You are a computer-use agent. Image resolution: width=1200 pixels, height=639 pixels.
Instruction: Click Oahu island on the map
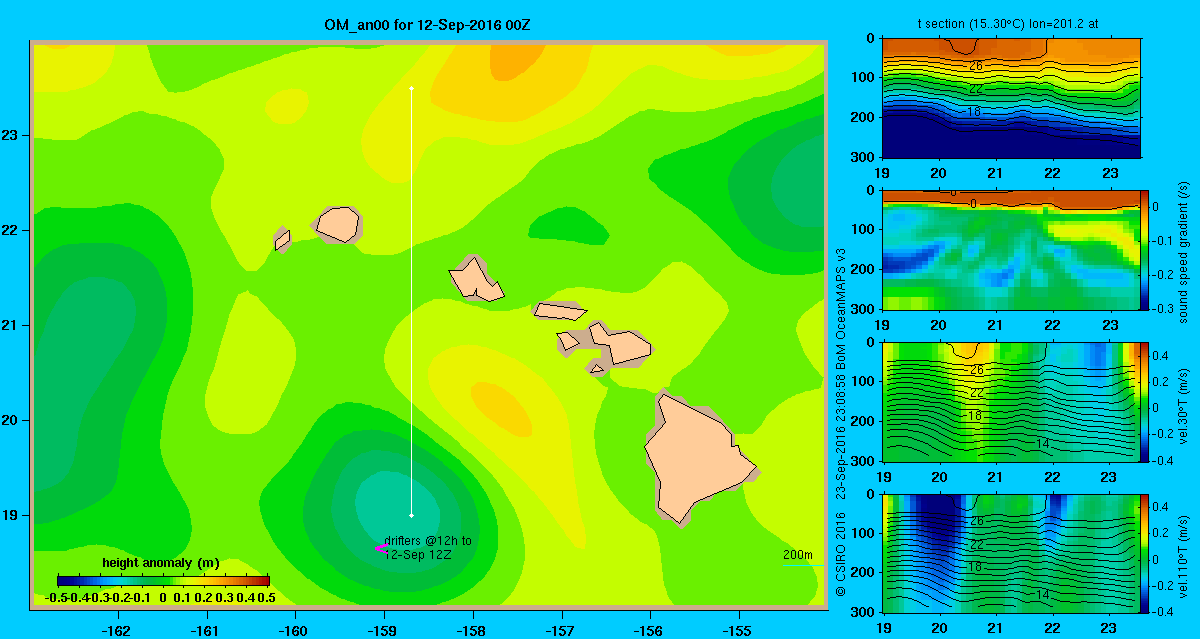tap(476, 279)
